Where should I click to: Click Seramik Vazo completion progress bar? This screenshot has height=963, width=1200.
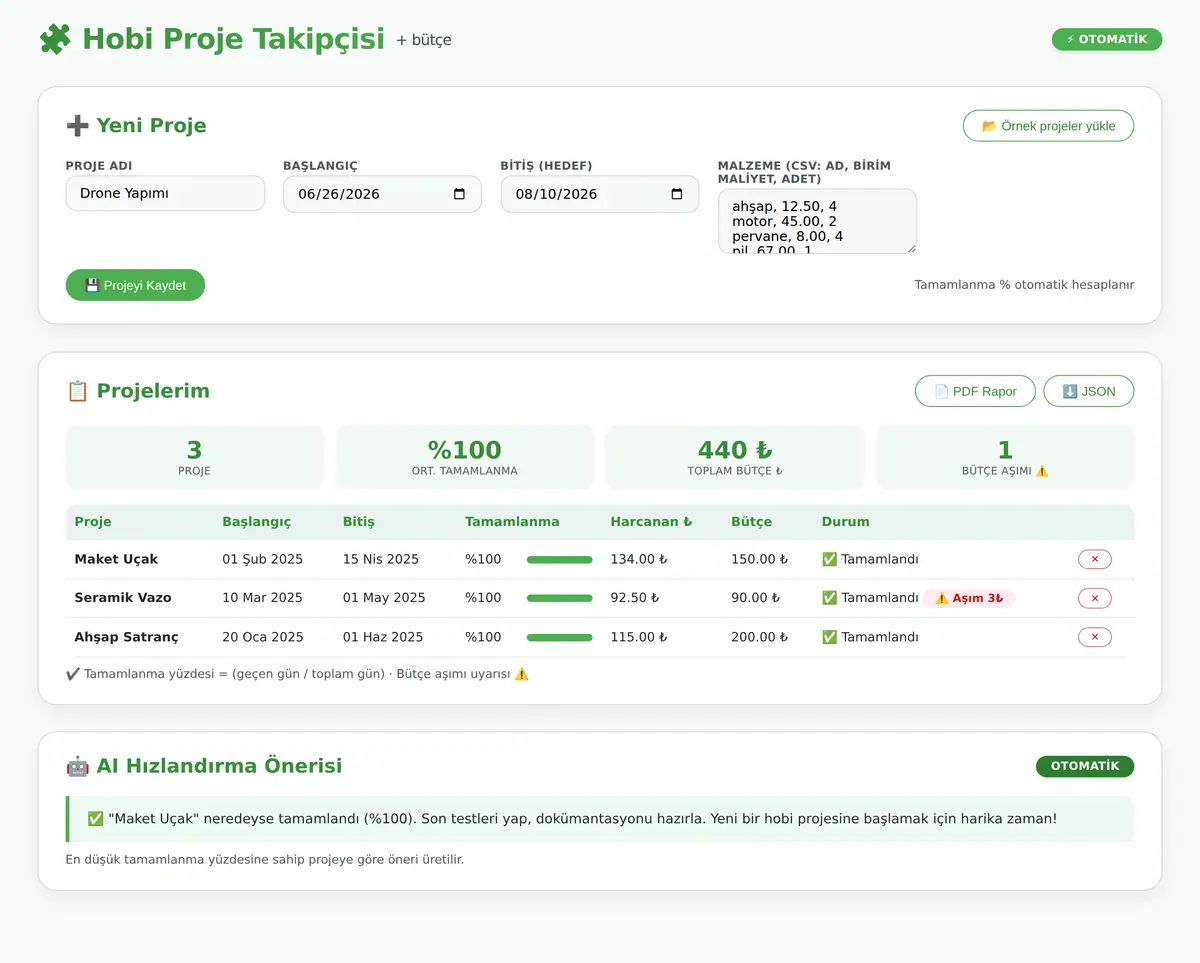coord(559,598)
